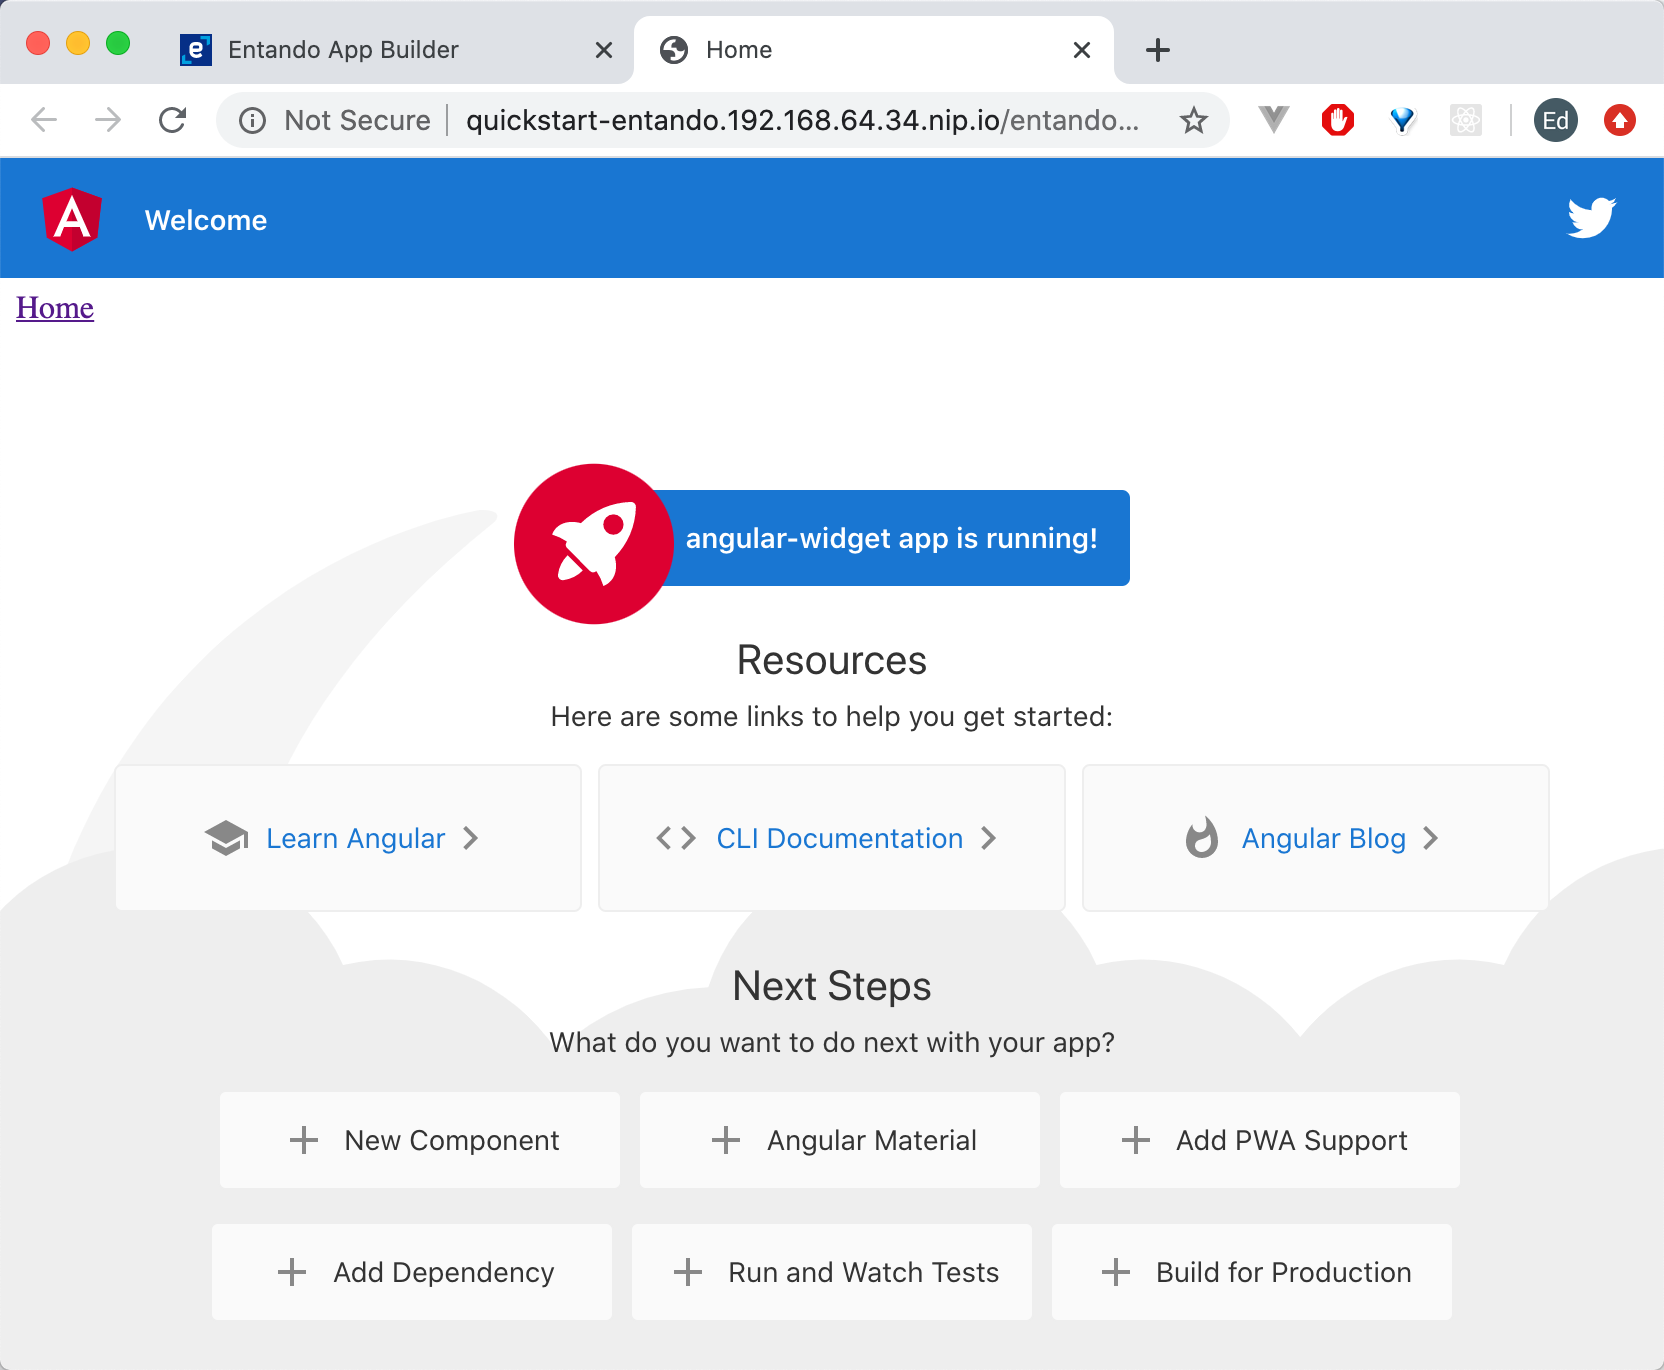Image resolution: width=1664 pixels, height=1370 pixels.
Task: Click the Angular logo in the header
Action: click(71, 218)
